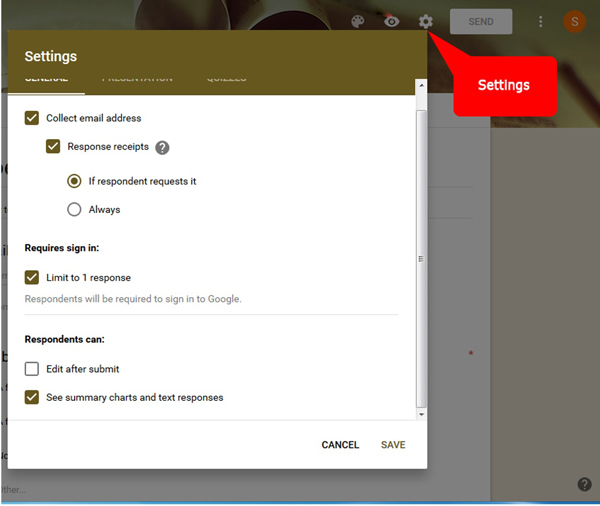
Task: Click the SAVE button
Action: point(393,445)
